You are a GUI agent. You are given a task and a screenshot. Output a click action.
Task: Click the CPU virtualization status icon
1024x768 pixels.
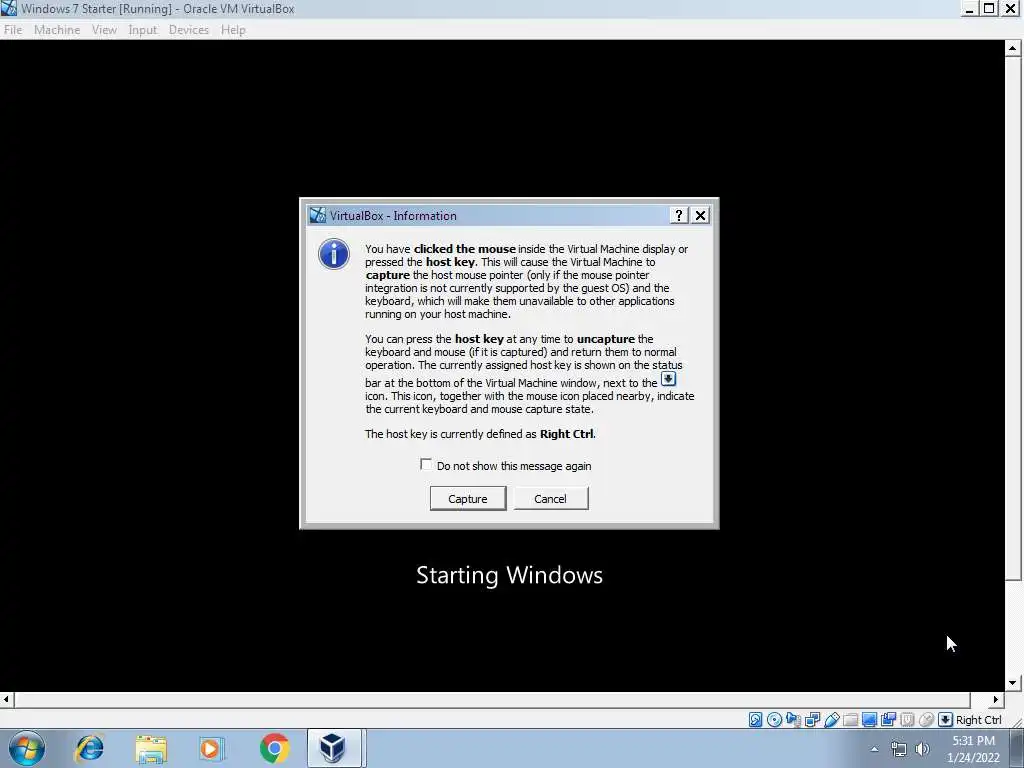(x=907, y=720)
